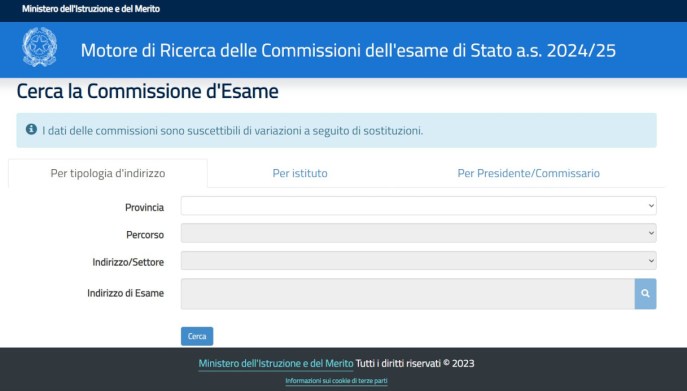Switch to the Per istituto tab
This screenshot has height=391, width=687.
(x=300, y=173)
